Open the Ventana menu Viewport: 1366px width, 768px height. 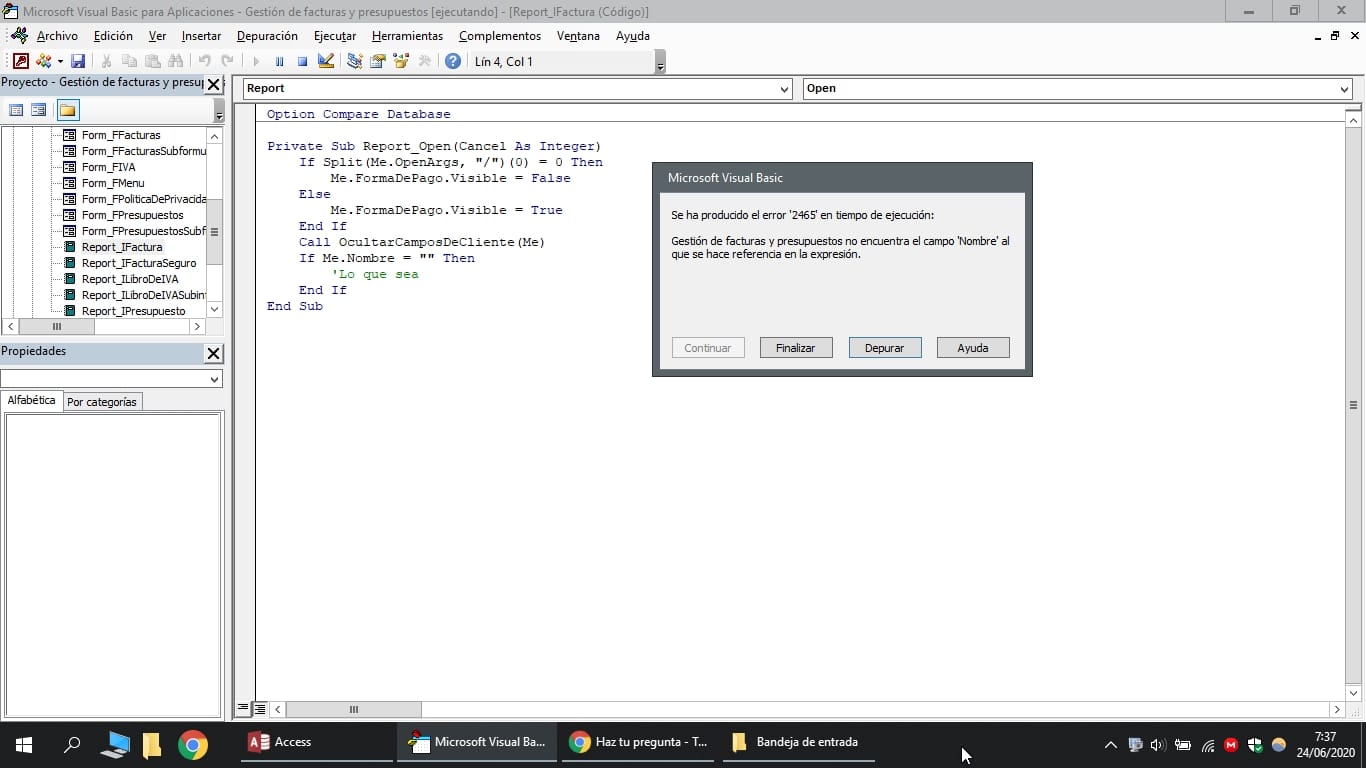pyautogui.click(x=578, y=36)
